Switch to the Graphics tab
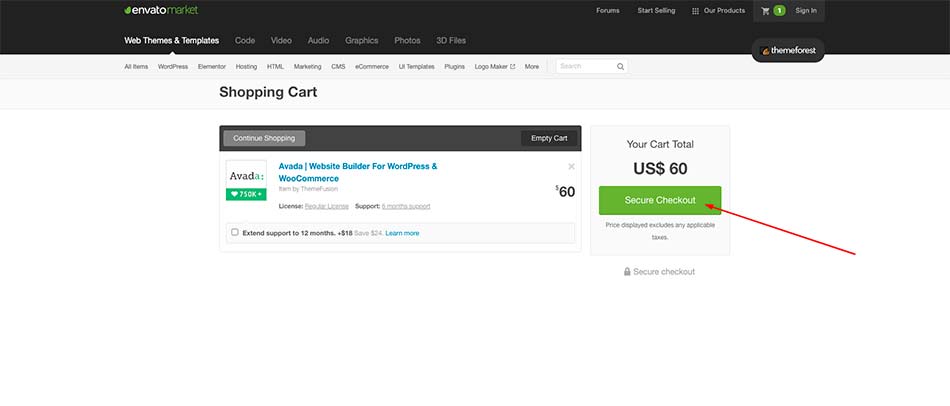Viewport: 950px width, 406px height. 362,41
